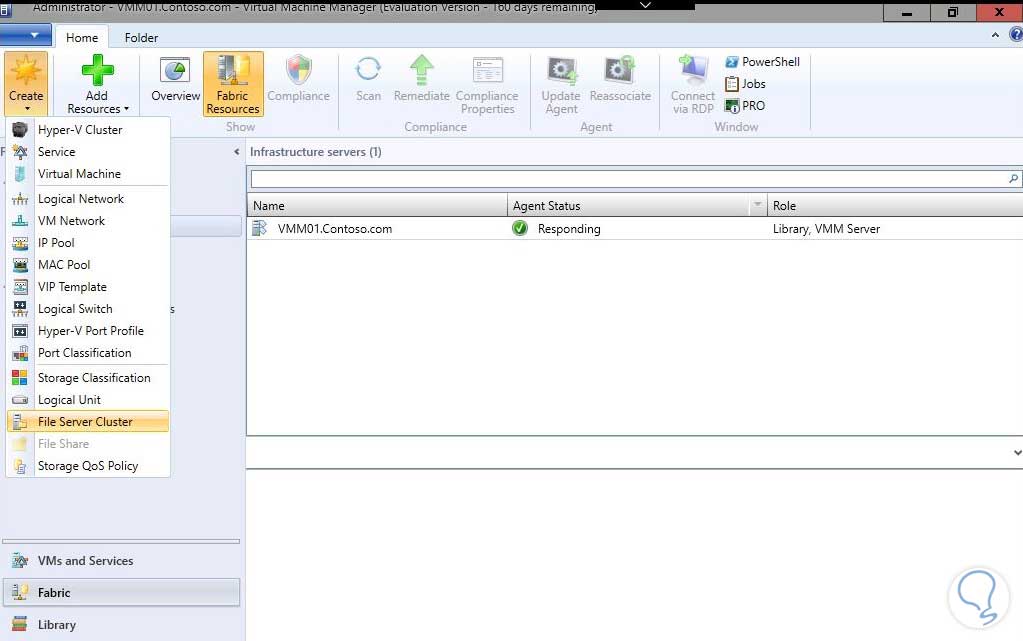The width and height of the screenshot is (1023, 641).
Task: Open the PowerShell window
Action: pos(762,62)
